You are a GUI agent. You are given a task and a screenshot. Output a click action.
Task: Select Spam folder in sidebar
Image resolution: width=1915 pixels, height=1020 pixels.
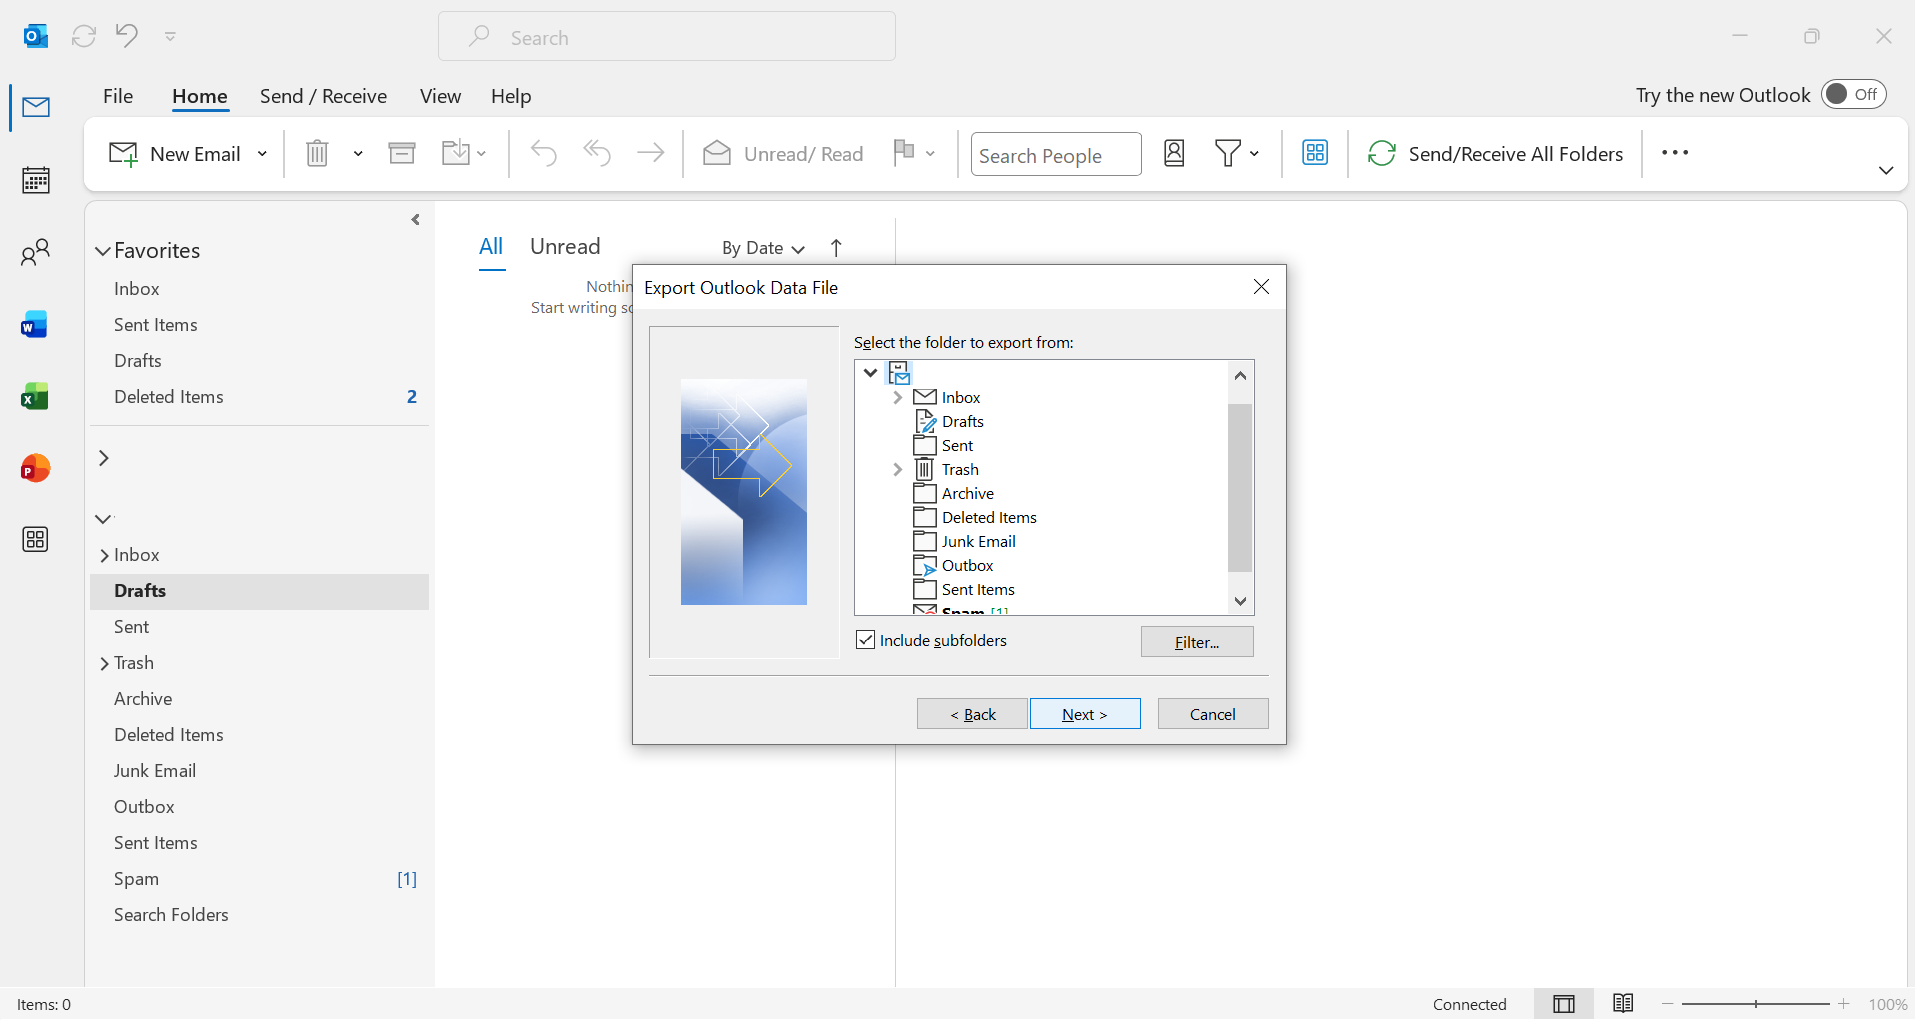coord(260,879)
